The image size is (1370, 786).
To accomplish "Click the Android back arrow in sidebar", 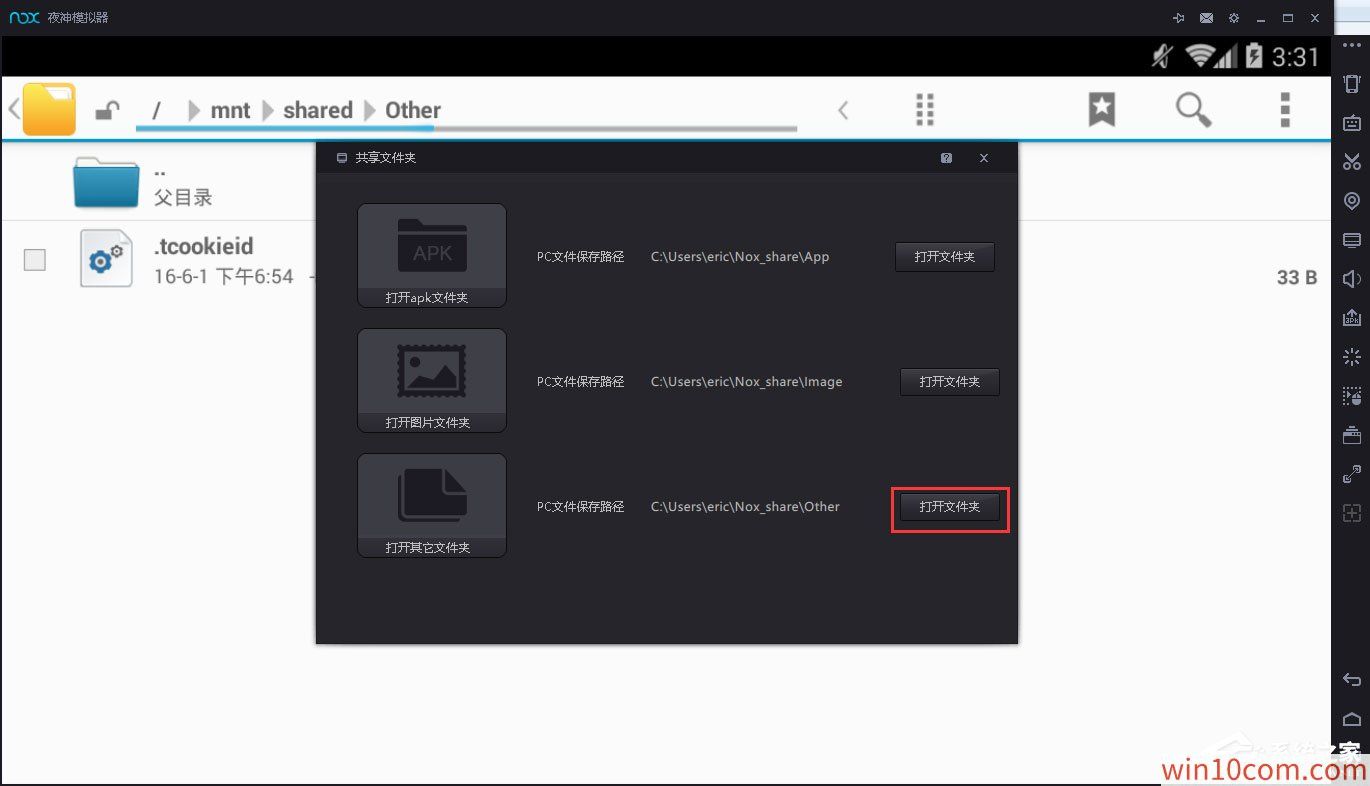I will 1352,680.
